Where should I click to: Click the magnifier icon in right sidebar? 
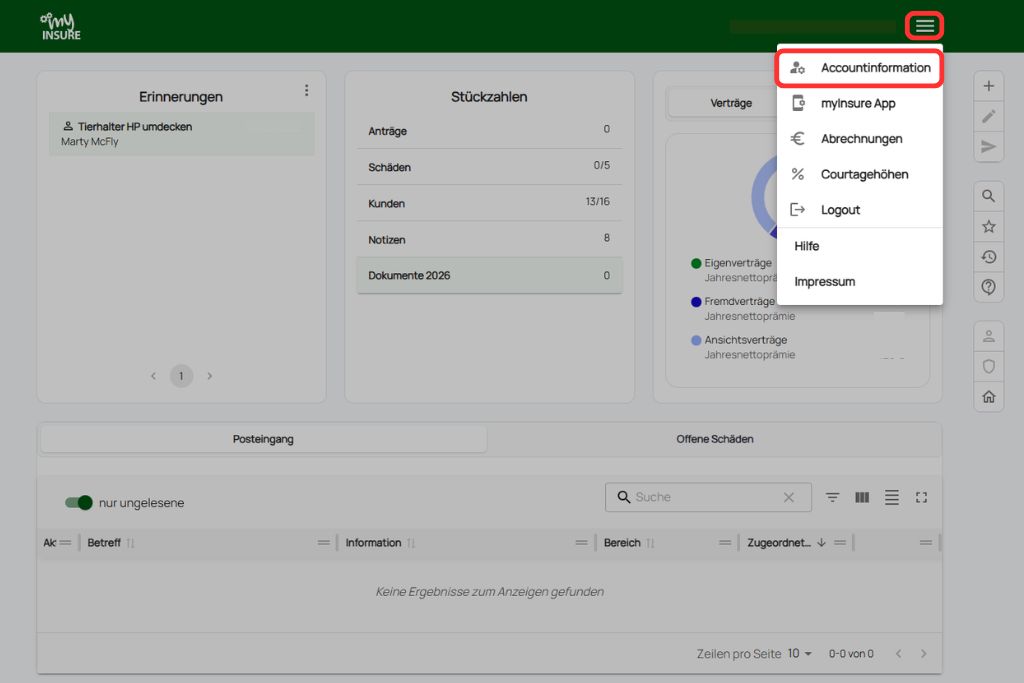(x=989, y=196)
